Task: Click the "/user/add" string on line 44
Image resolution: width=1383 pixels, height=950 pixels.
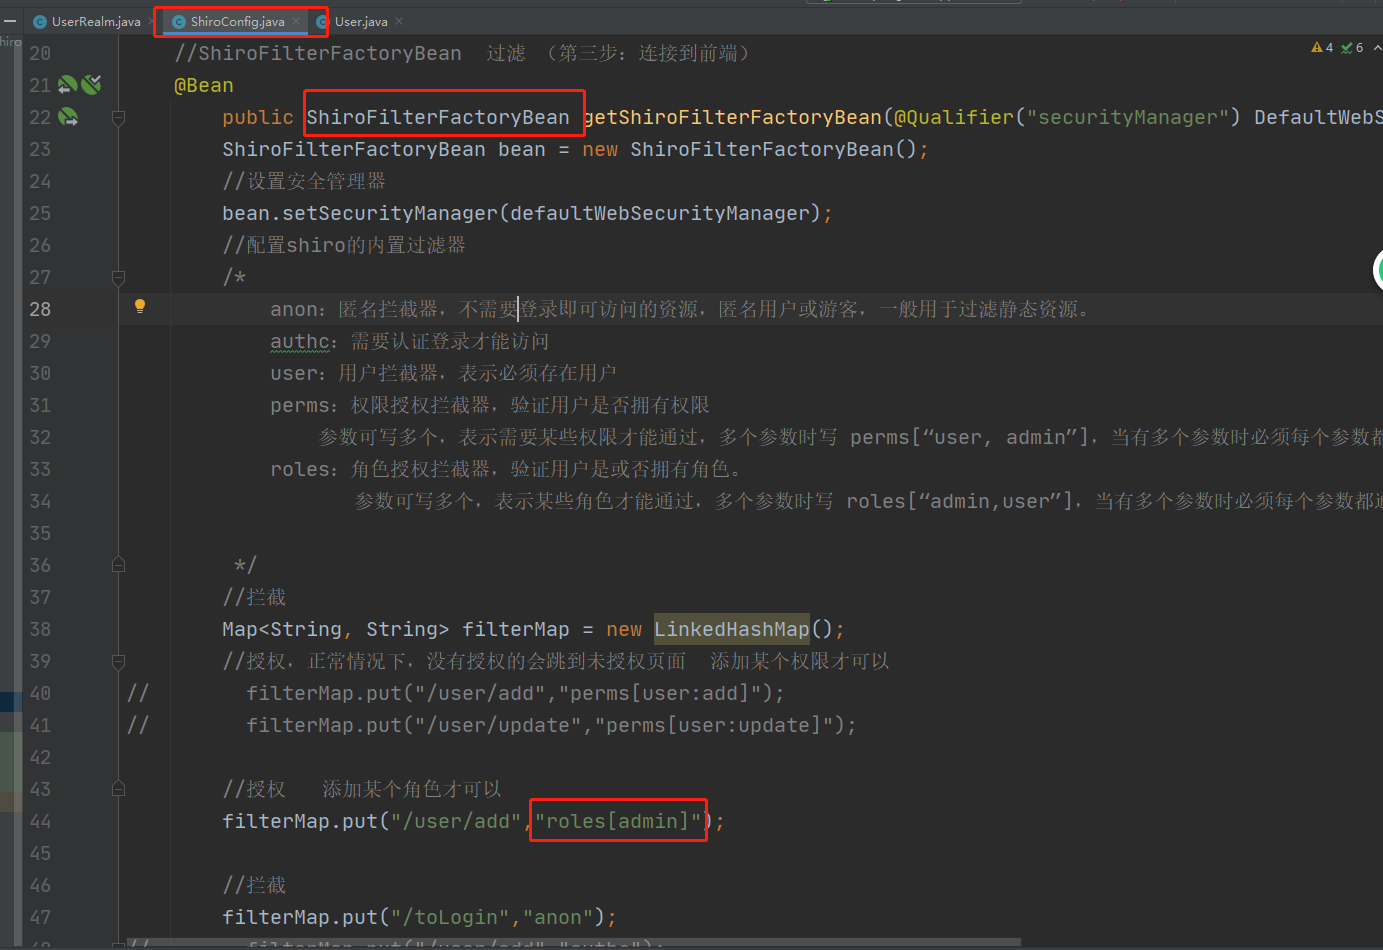Action: click(x=456, y=821)
